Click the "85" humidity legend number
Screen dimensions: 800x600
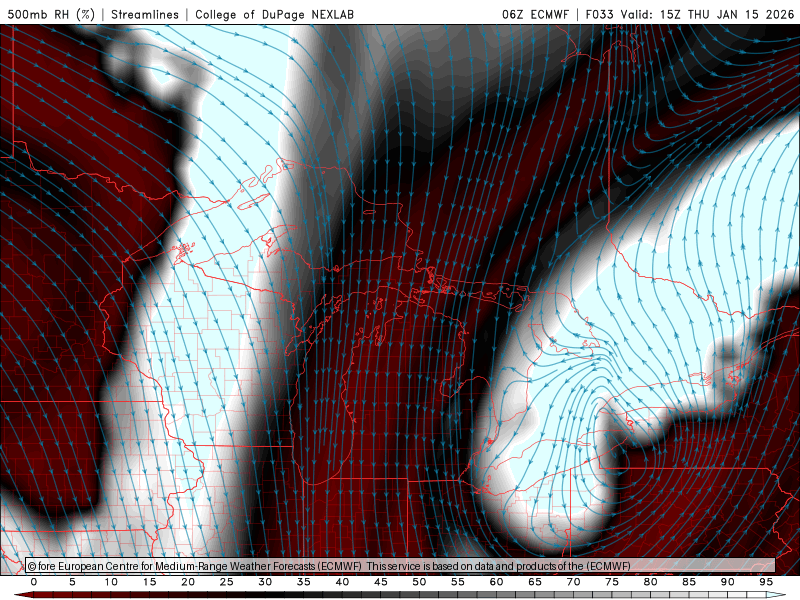click(x=689, y=582)
